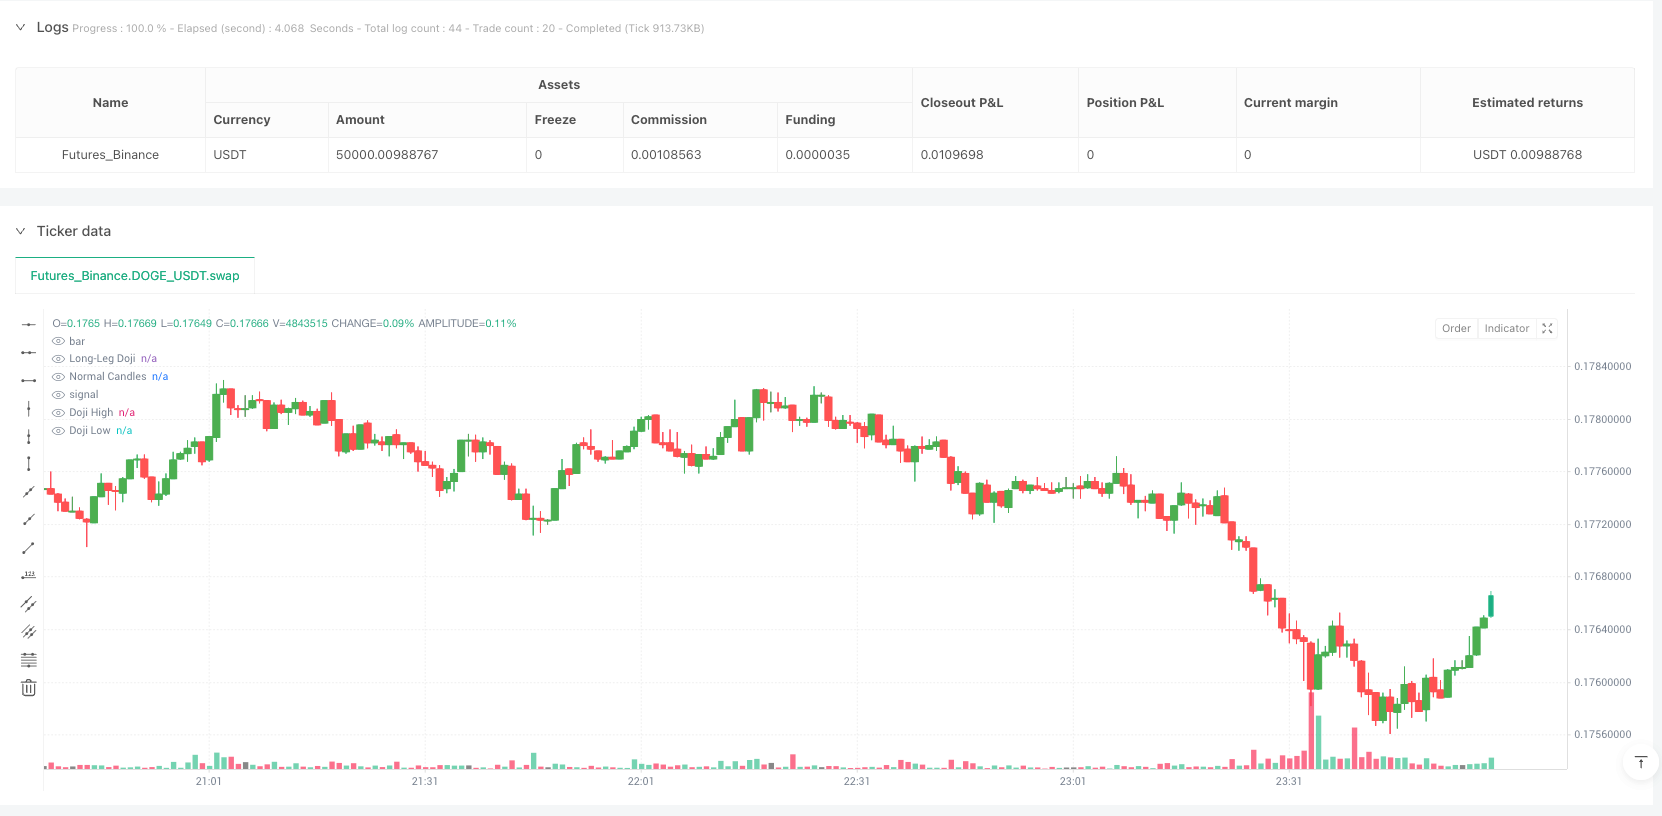Select the vertical segment drawing tool
The width and height of the screenshot is (1662, 816).
pos(29,464)
